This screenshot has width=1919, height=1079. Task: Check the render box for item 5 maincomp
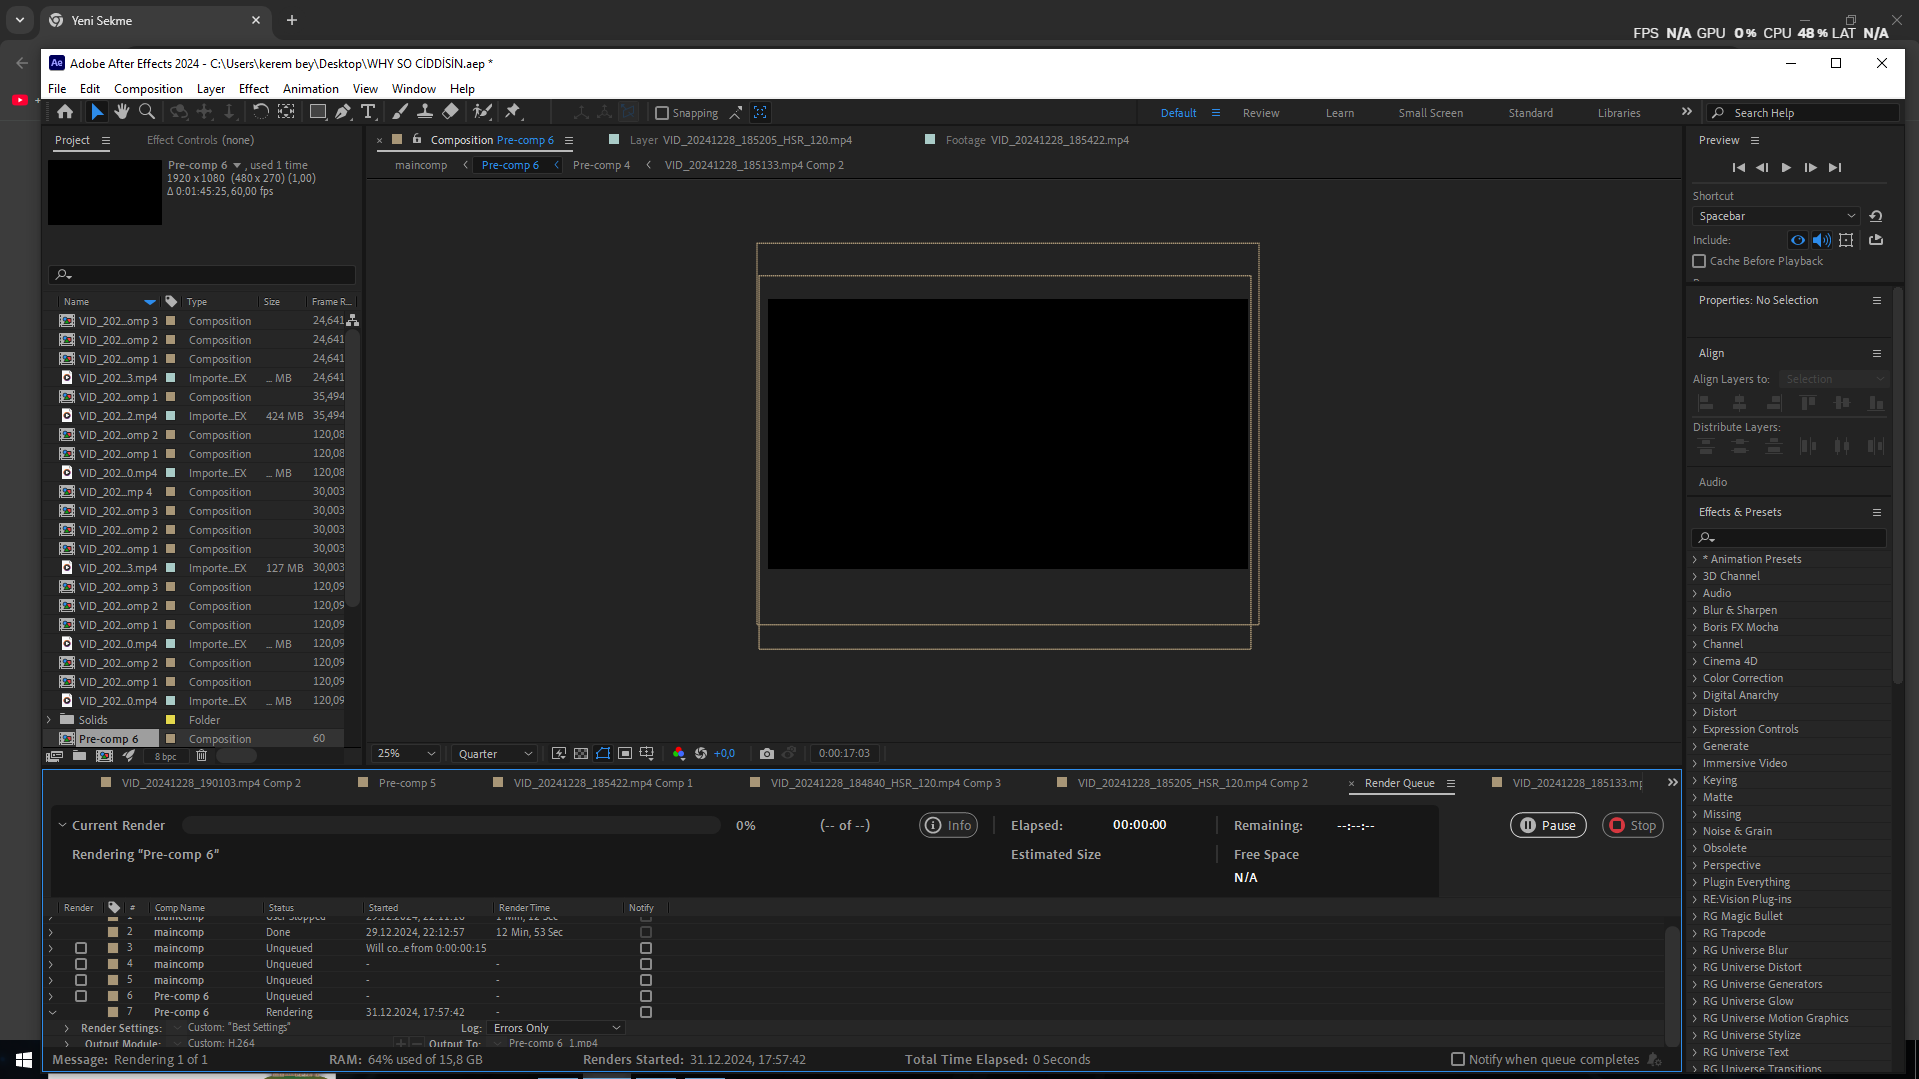tap(81, 980)
